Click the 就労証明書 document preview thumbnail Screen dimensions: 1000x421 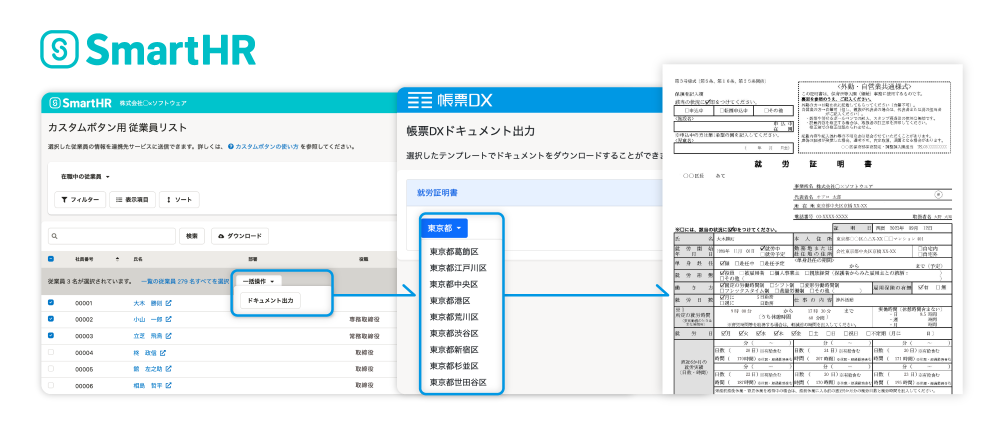(812, 228)
